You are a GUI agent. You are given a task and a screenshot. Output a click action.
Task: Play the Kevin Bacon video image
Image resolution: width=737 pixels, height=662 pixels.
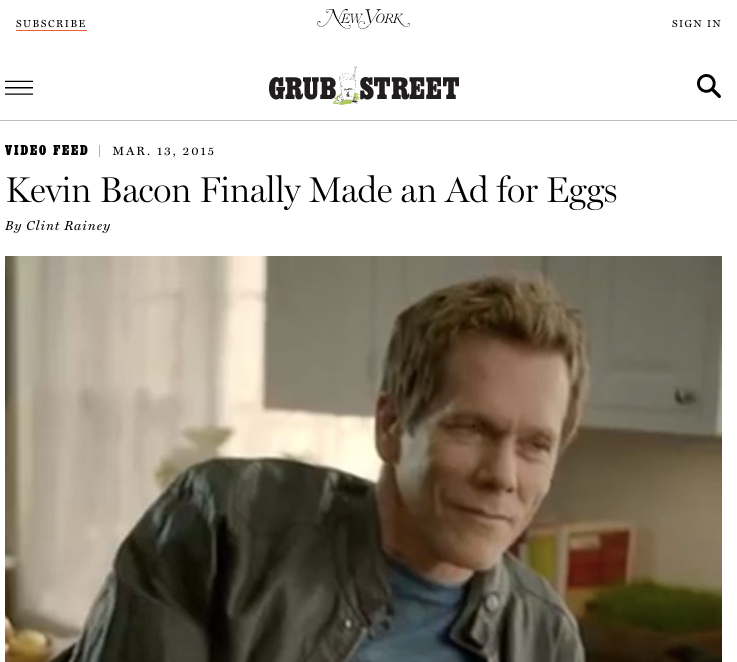(x=363, y=459)
